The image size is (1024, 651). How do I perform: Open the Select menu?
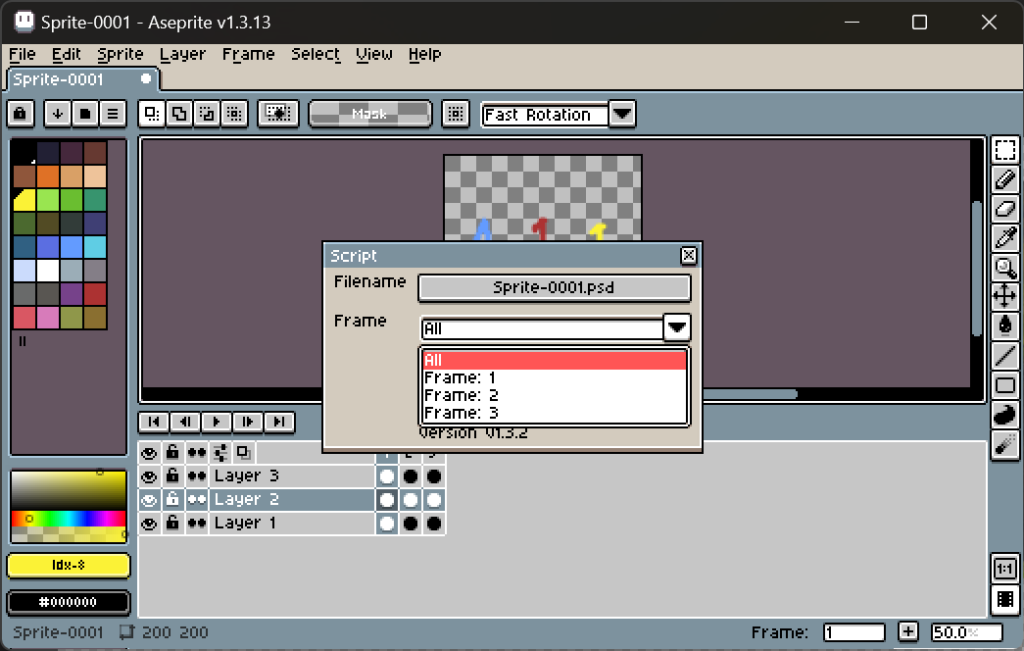315,54
